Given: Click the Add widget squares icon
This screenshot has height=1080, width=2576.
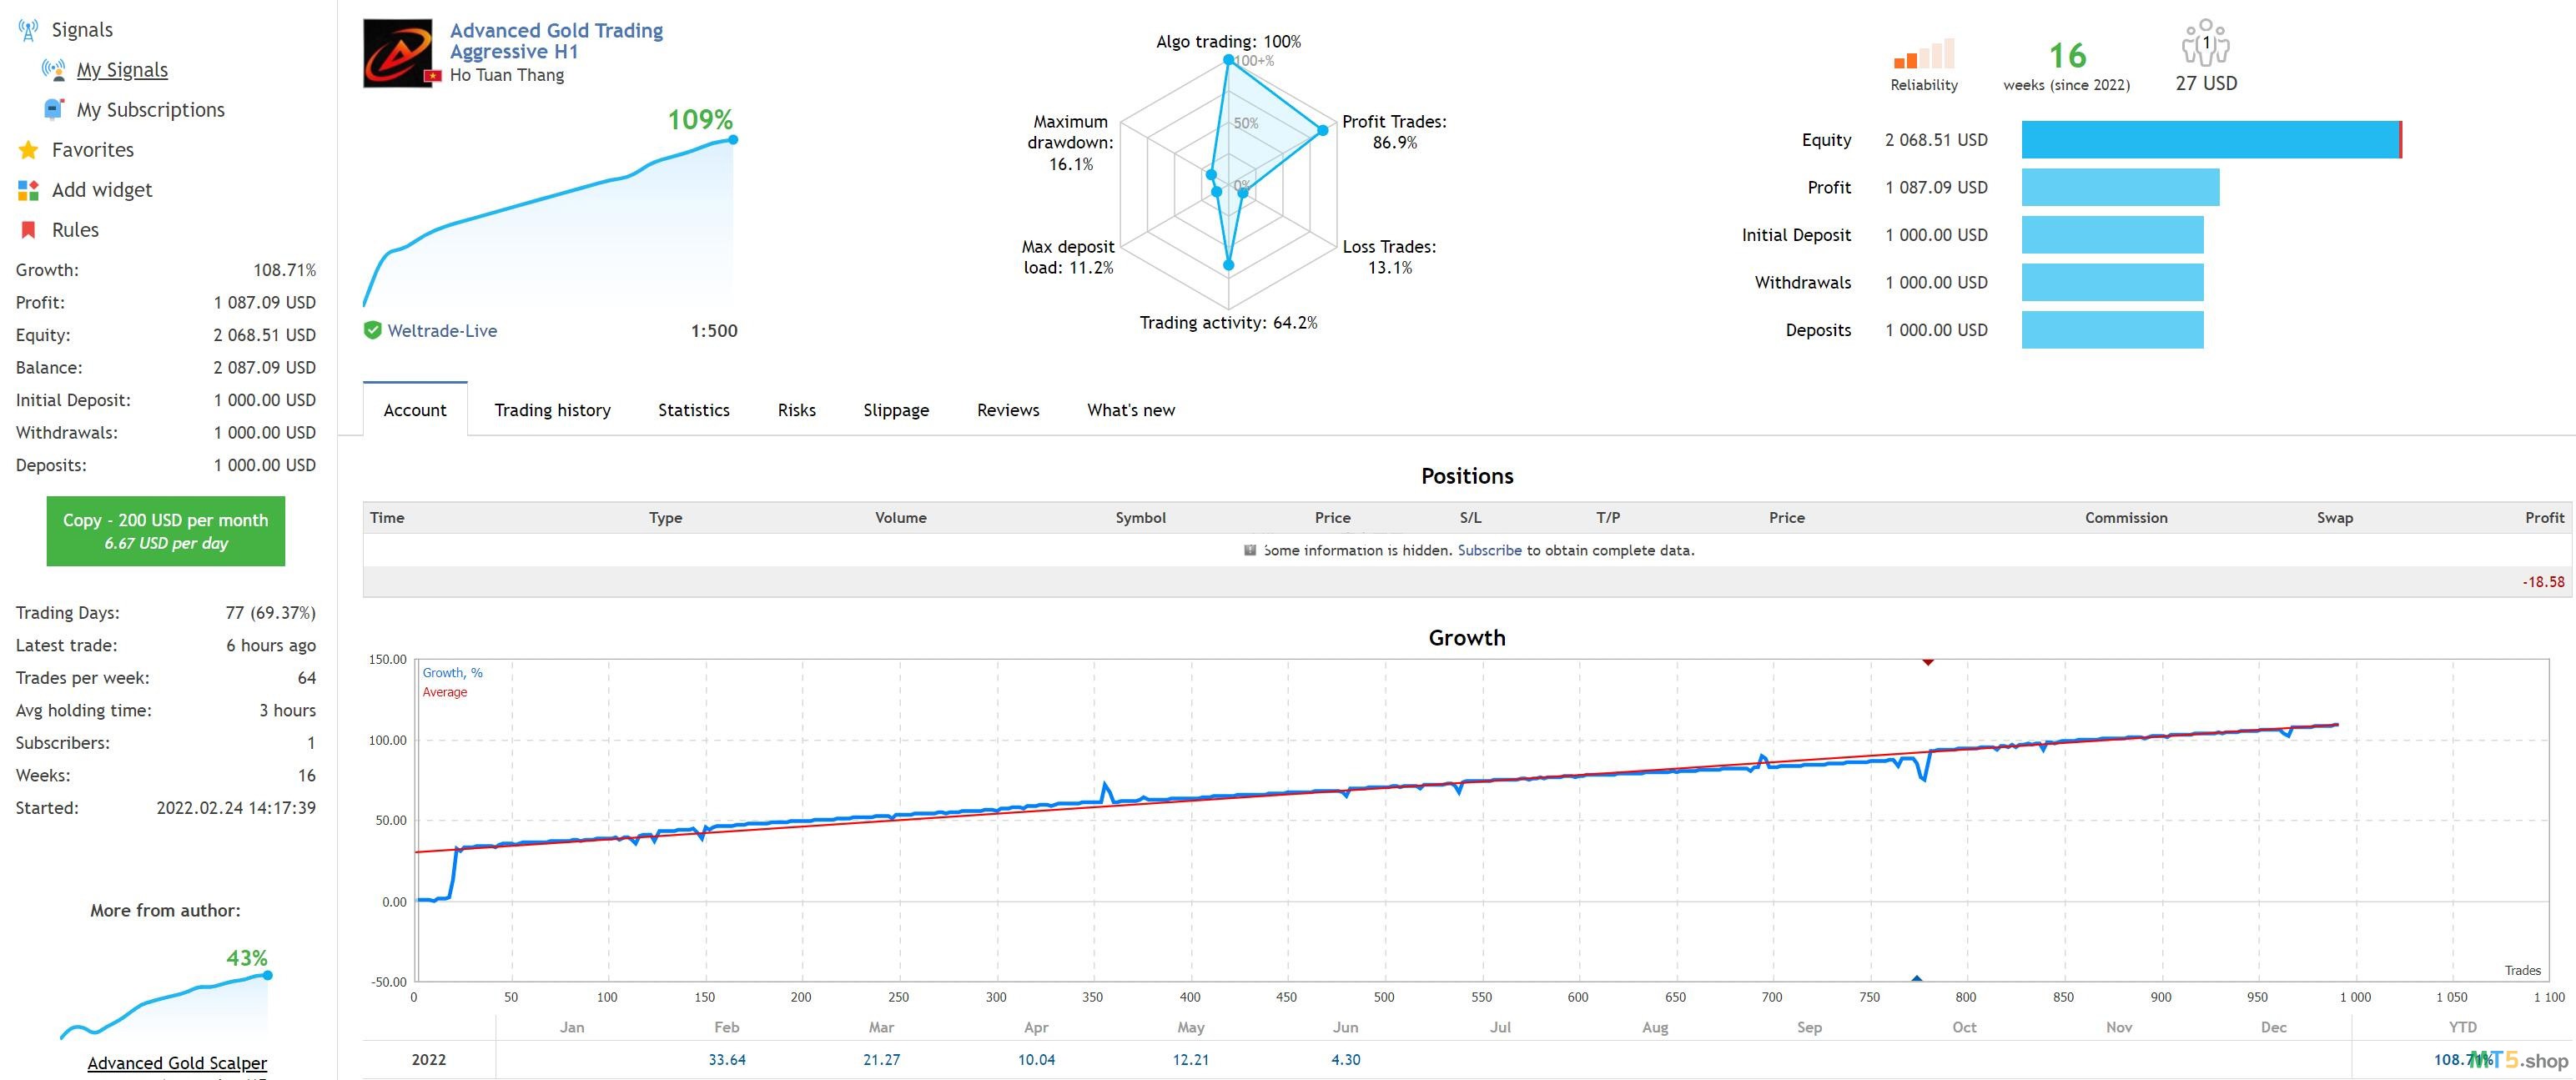Looking at the screenshot, I should pyautogui.click(x=28, y=190).
